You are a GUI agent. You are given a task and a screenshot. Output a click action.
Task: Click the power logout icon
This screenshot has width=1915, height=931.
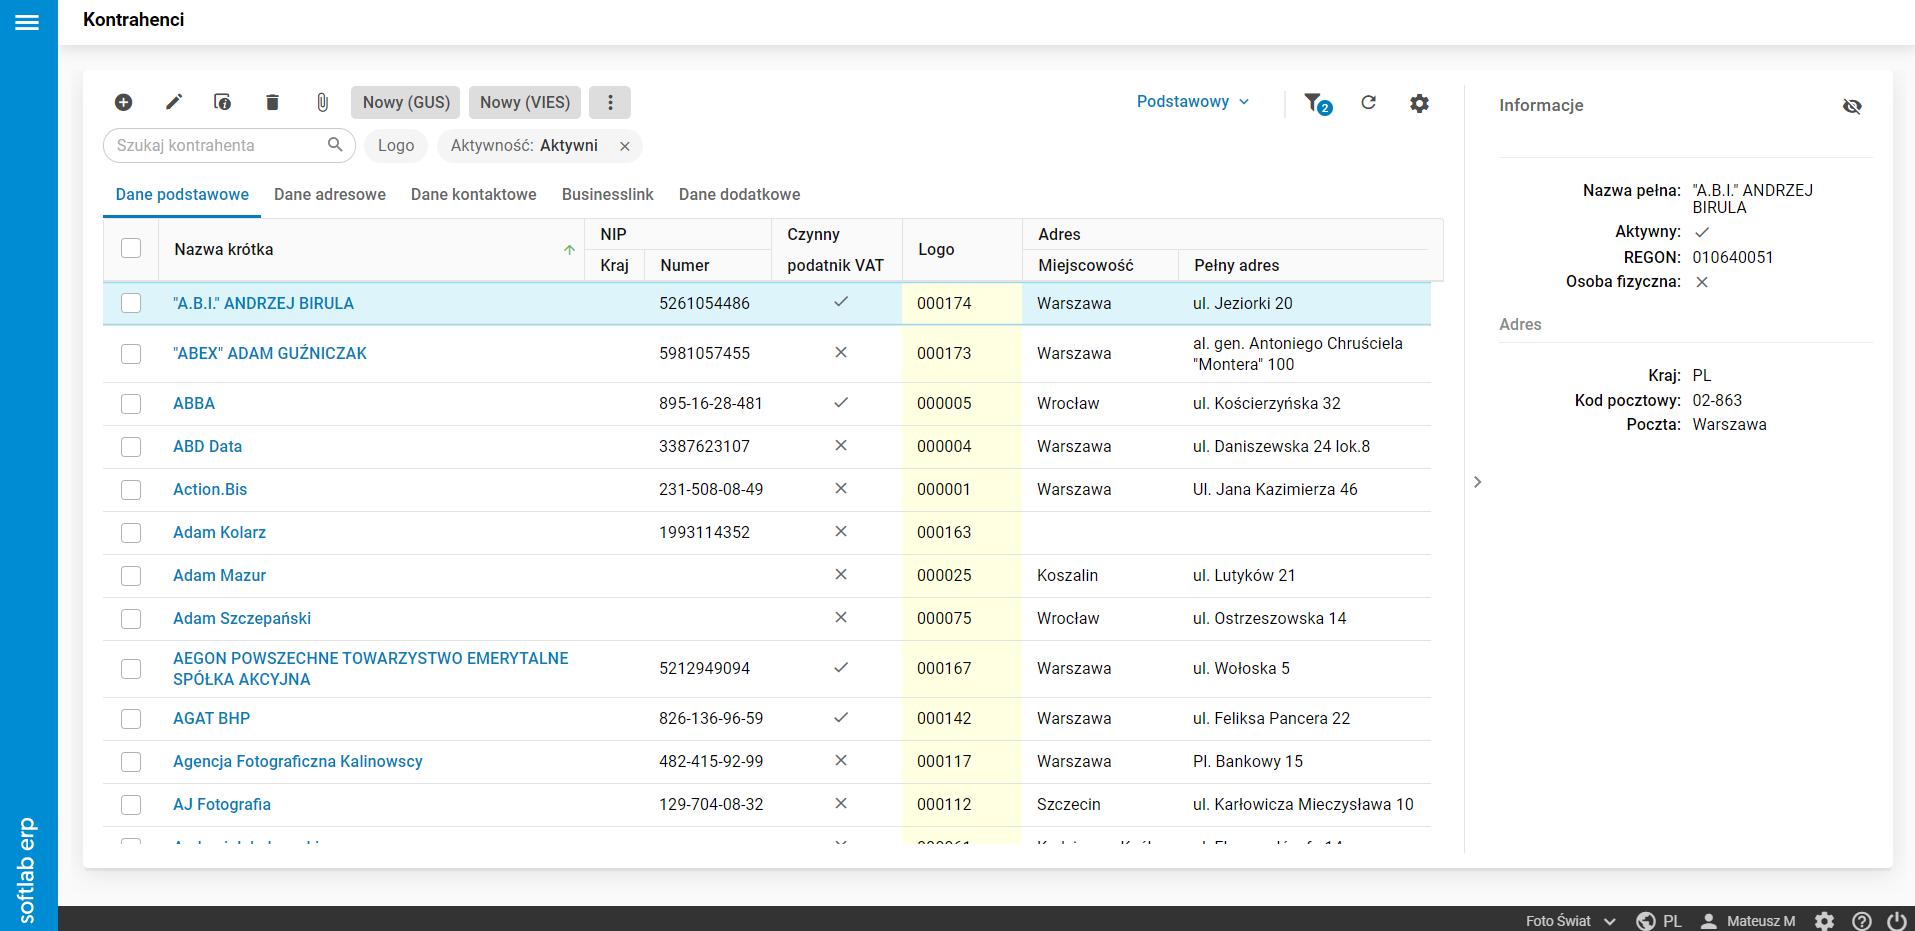point(1896,921)
